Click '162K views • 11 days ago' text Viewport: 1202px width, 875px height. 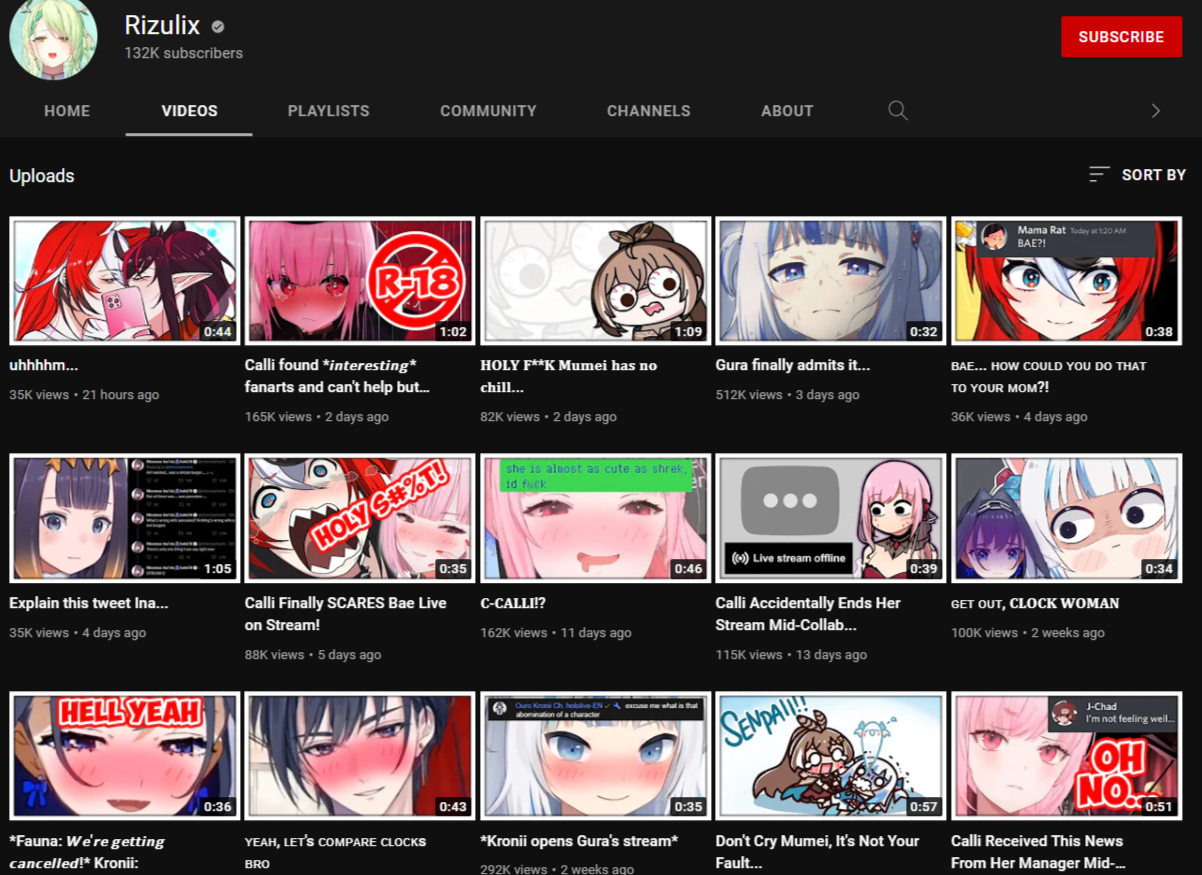[x=556, y=633]
